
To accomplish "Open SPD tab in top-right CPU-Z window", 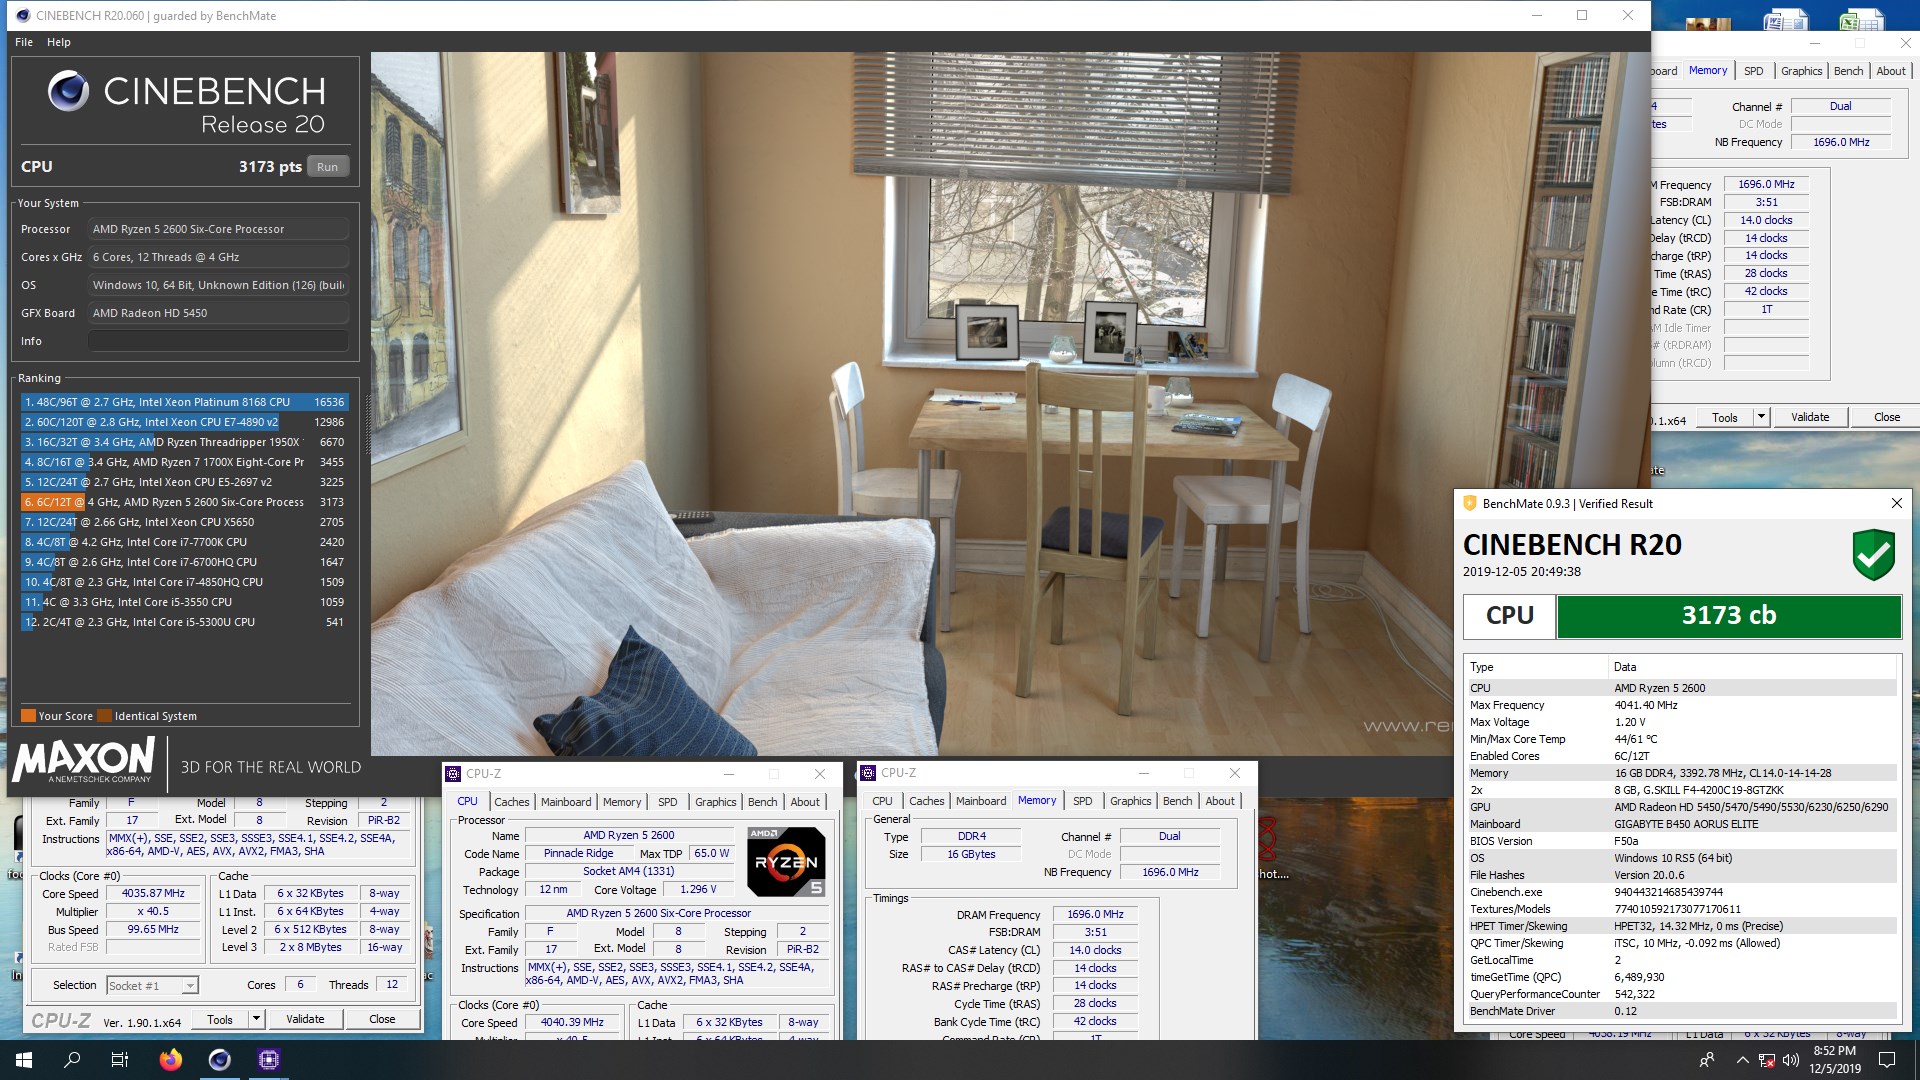I will point(1754,71).
